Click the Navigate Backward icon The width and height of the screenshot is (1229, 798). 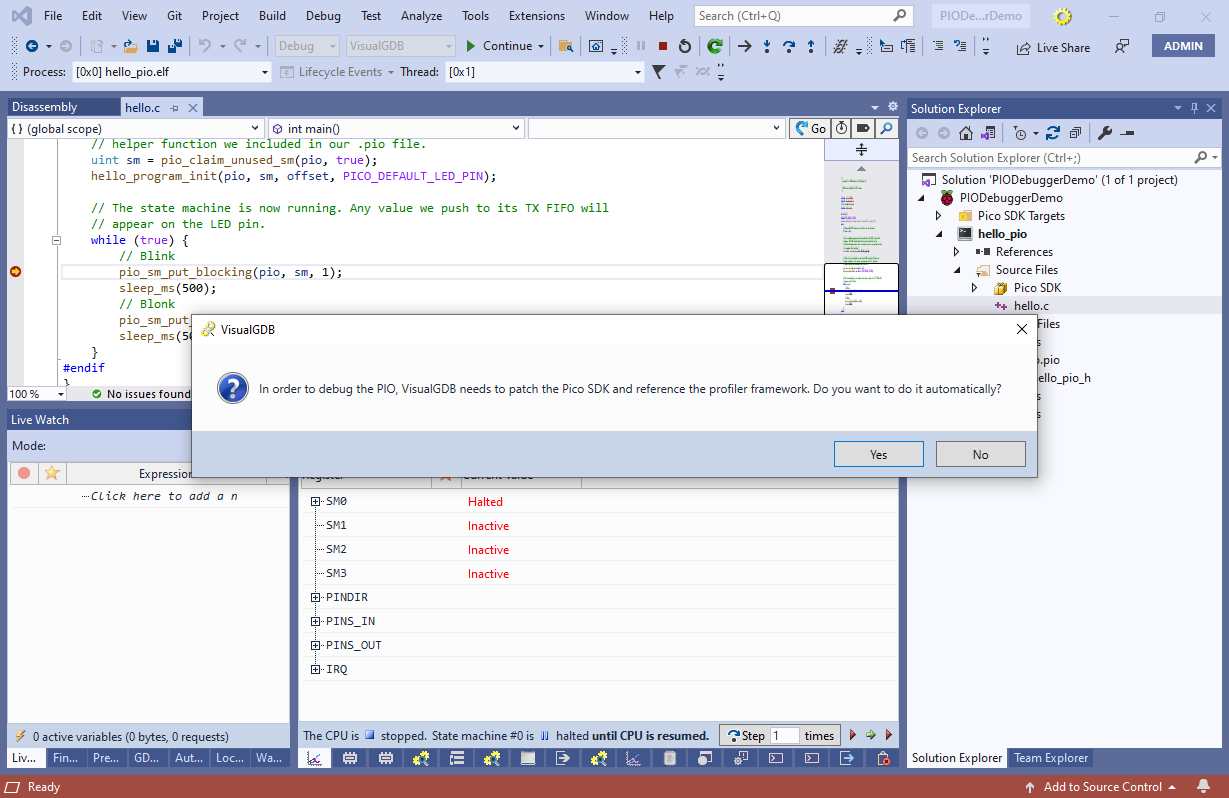[x=32, y=46]
